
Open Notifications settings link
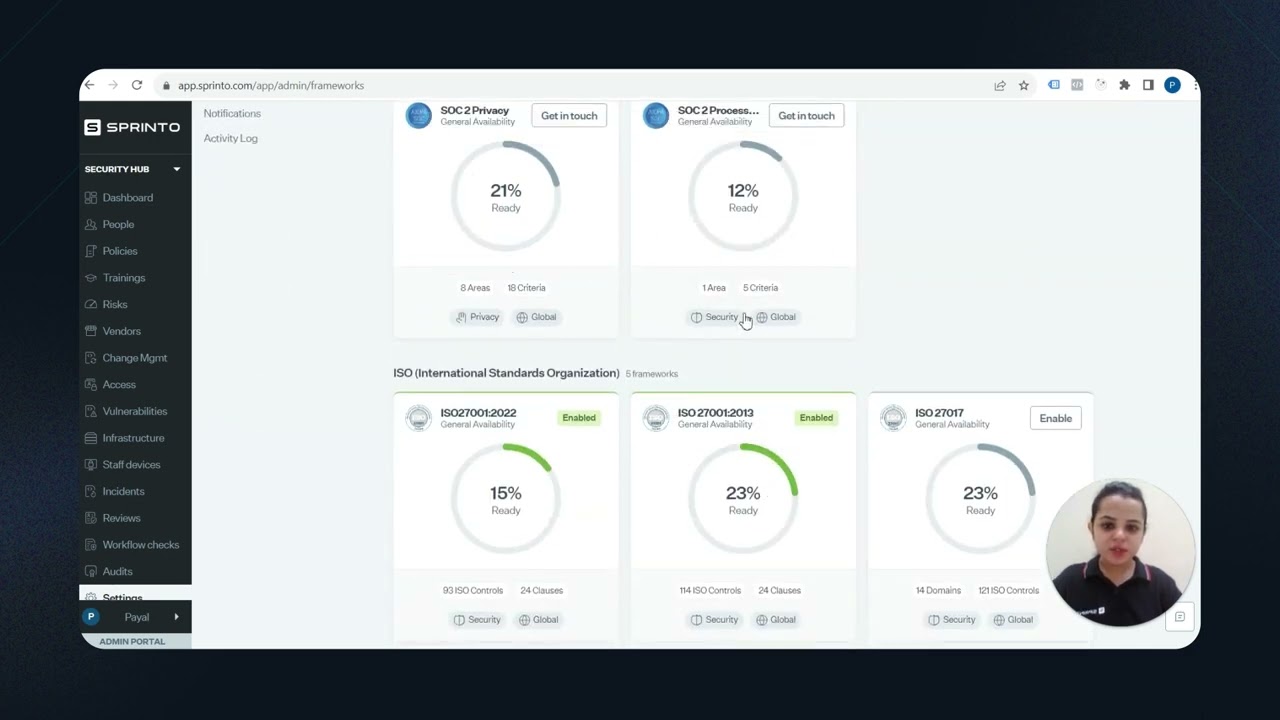coord(232,114)
